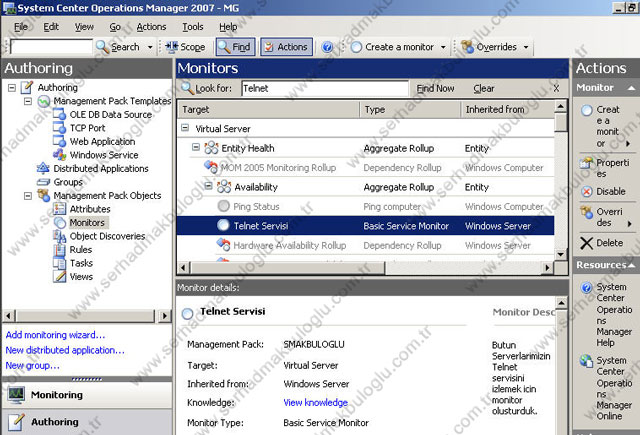The width and height of the screenshot is (640, 435).
Task: Click the Search toolbar magnifier icon
Action: tap(102, 47)
